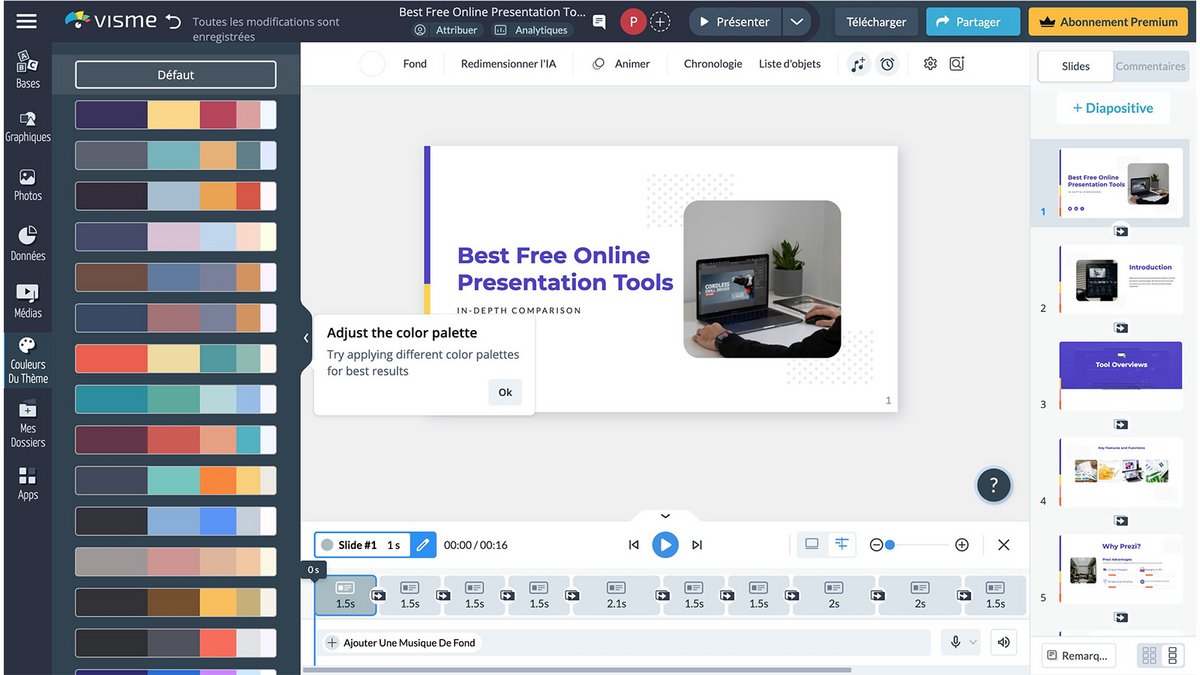The image size is (1200, 675).
Task: Zoom in timeline with plus icon
Action: pos(962,545)
